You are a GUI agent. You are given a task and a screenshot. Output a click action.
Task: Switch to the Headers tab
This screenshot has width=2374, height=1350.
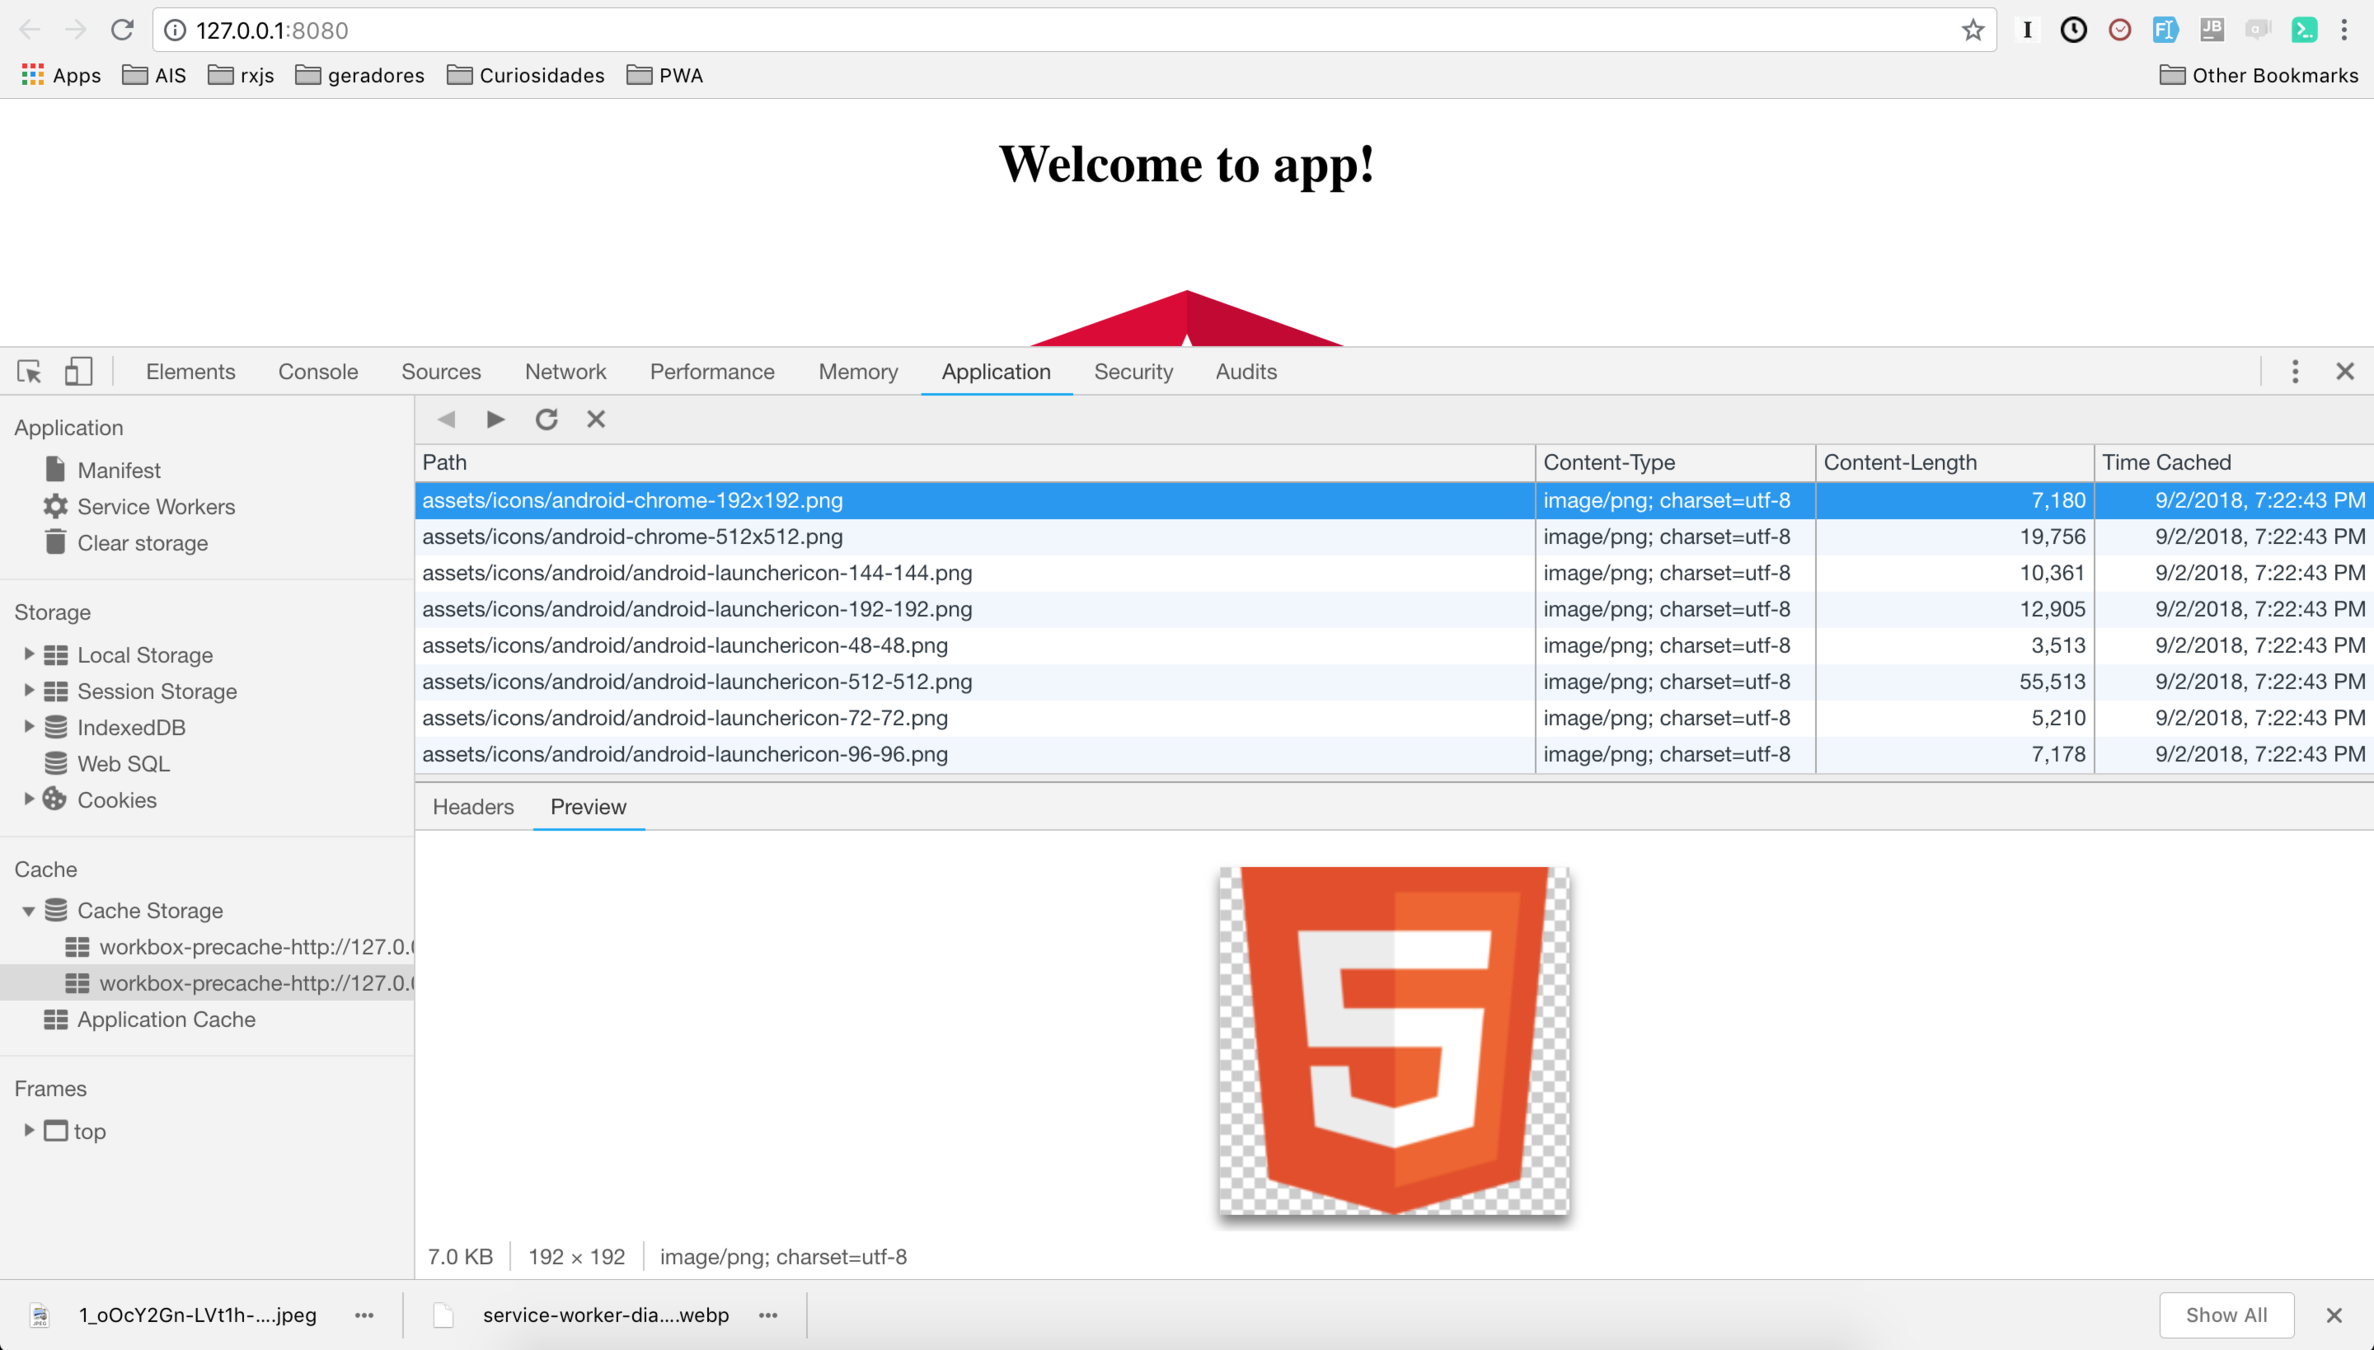[473, 807]
